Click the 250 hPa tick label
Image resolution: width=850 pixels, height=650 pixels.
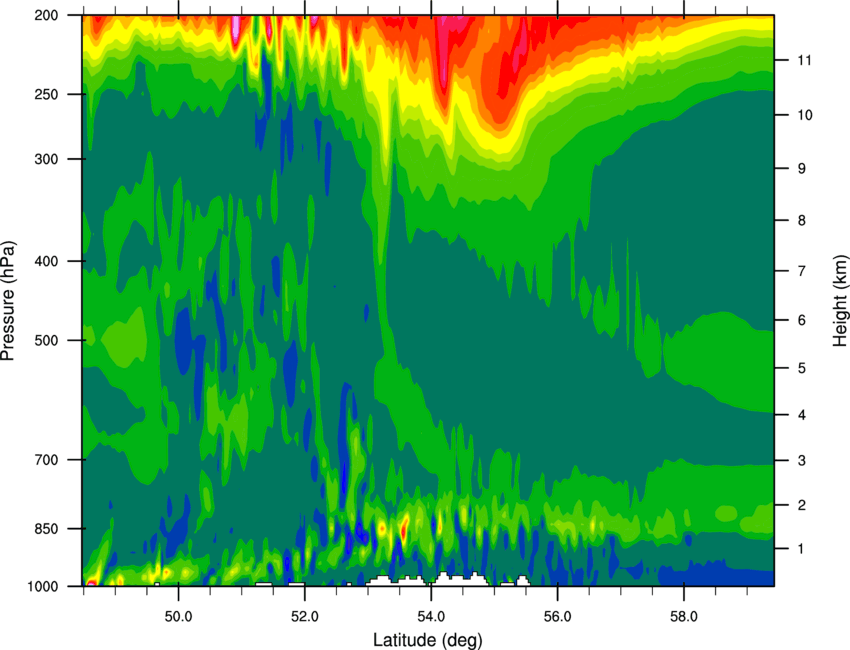click(x=46, y=94)
